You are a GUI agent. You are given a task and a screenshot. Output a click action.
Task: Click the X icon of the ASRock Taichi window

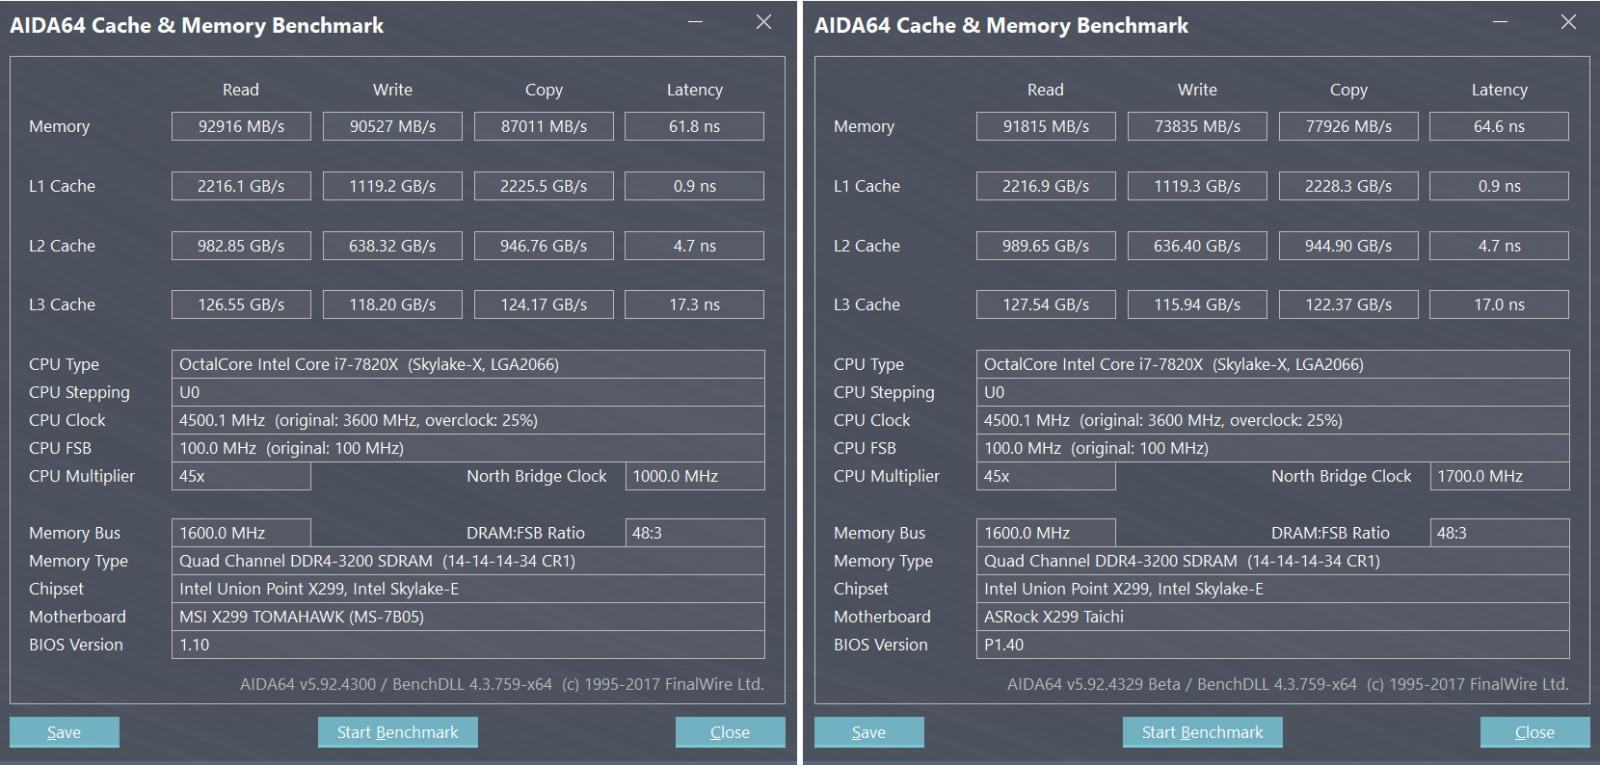[1568, 22]
